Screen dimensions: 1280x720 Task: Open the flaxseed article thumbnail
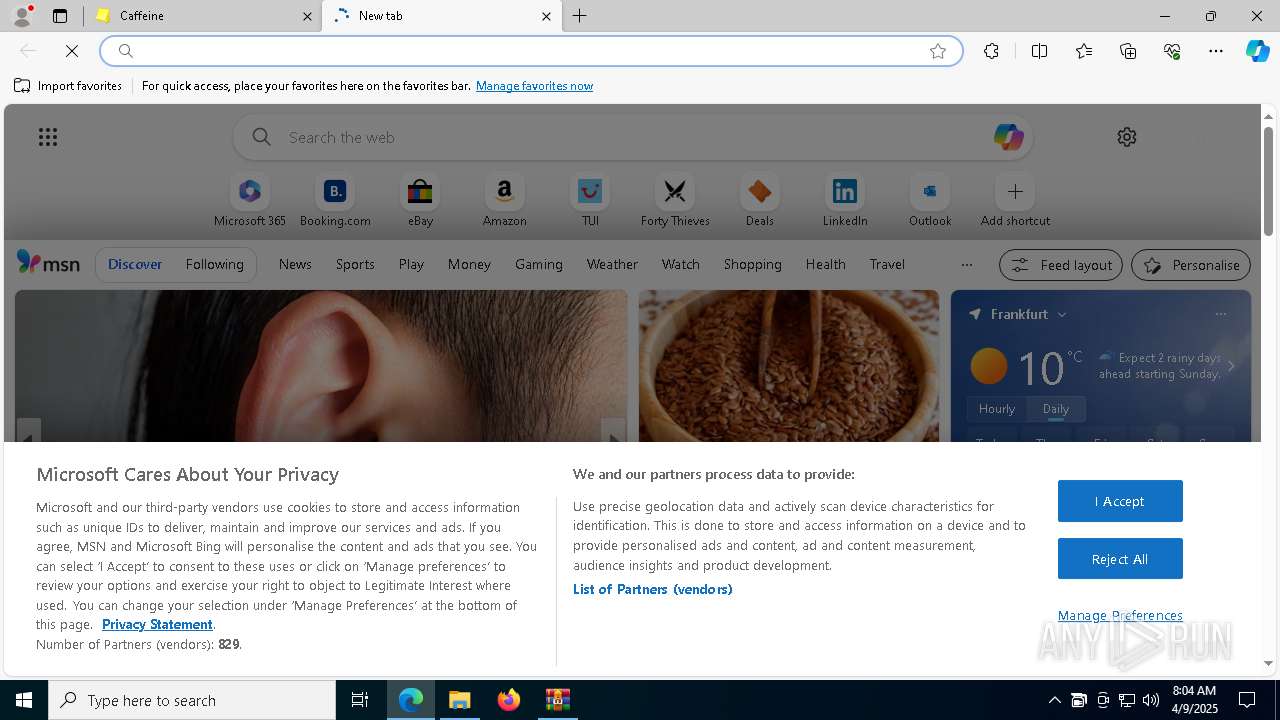coord(789,366)
